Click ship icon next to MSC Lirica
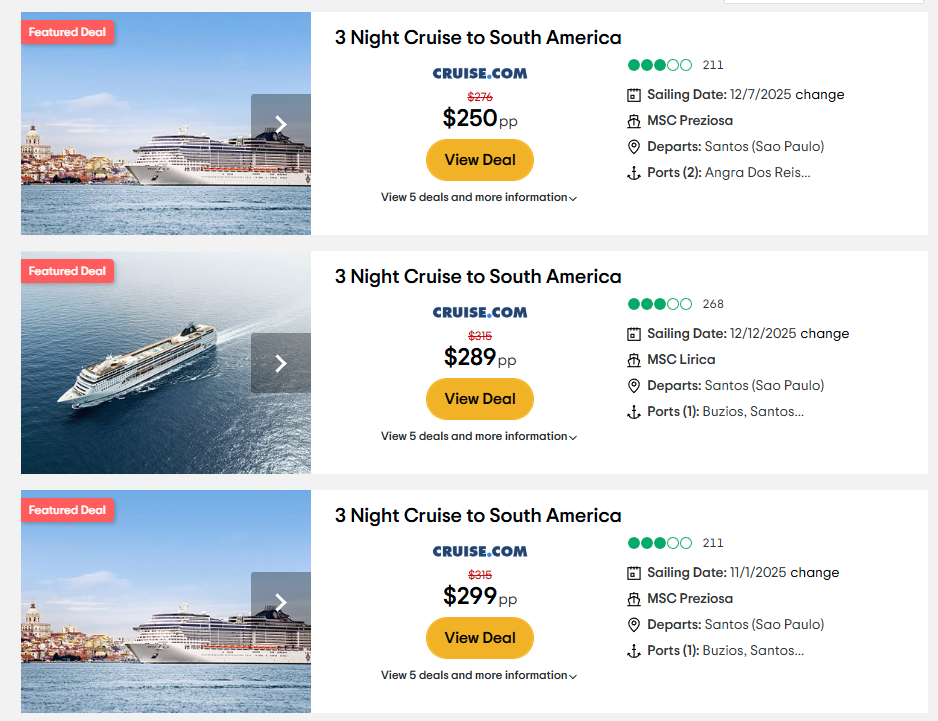Image resolution: width=938 pixels, height=721 pixels. point(633,360)
